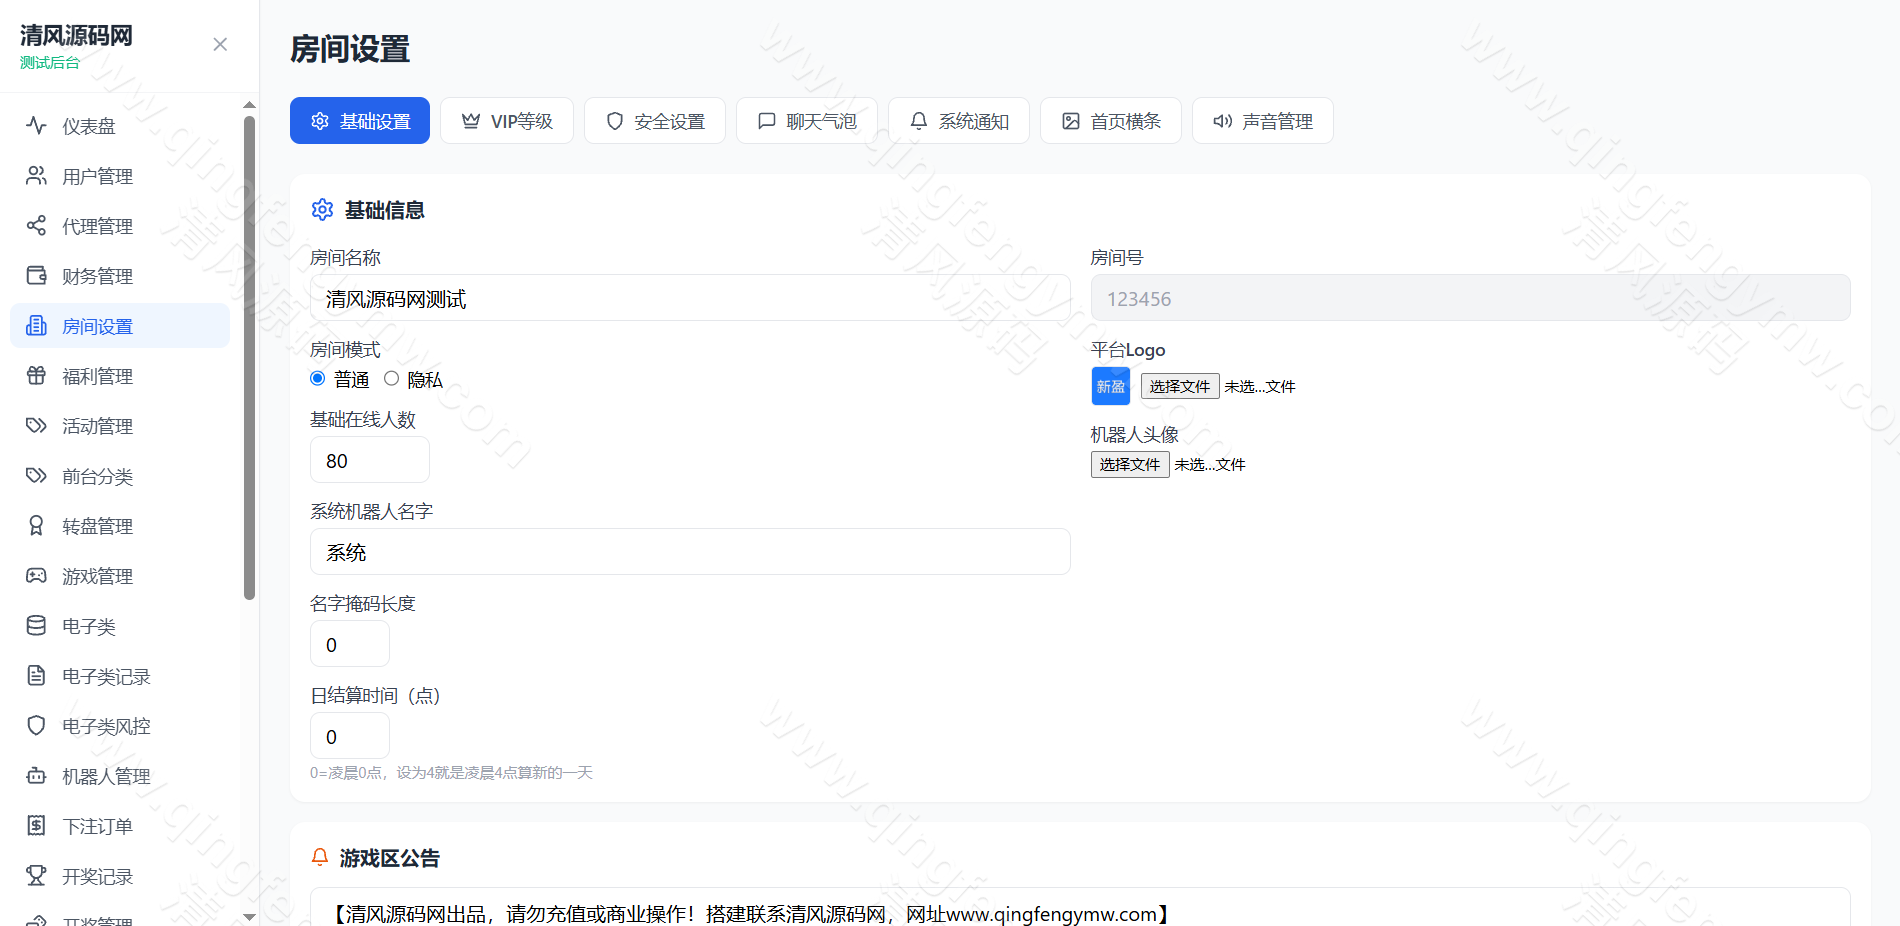Select the 普通 room mode radio button
1900x926 pixels.
(318, 379)
